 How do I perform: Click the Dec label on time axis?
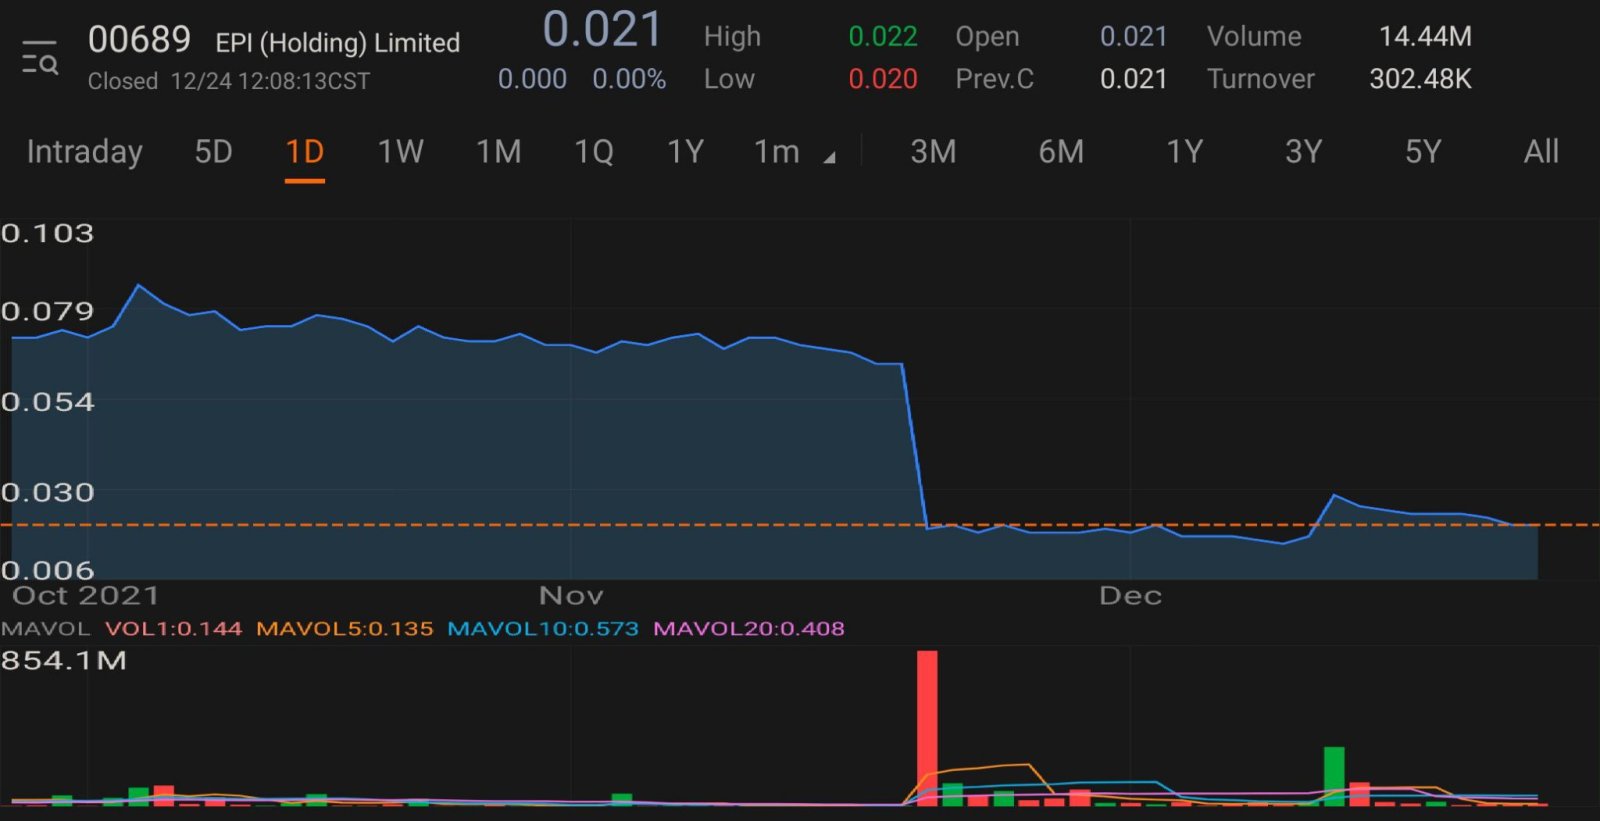tap(1130, 596)
